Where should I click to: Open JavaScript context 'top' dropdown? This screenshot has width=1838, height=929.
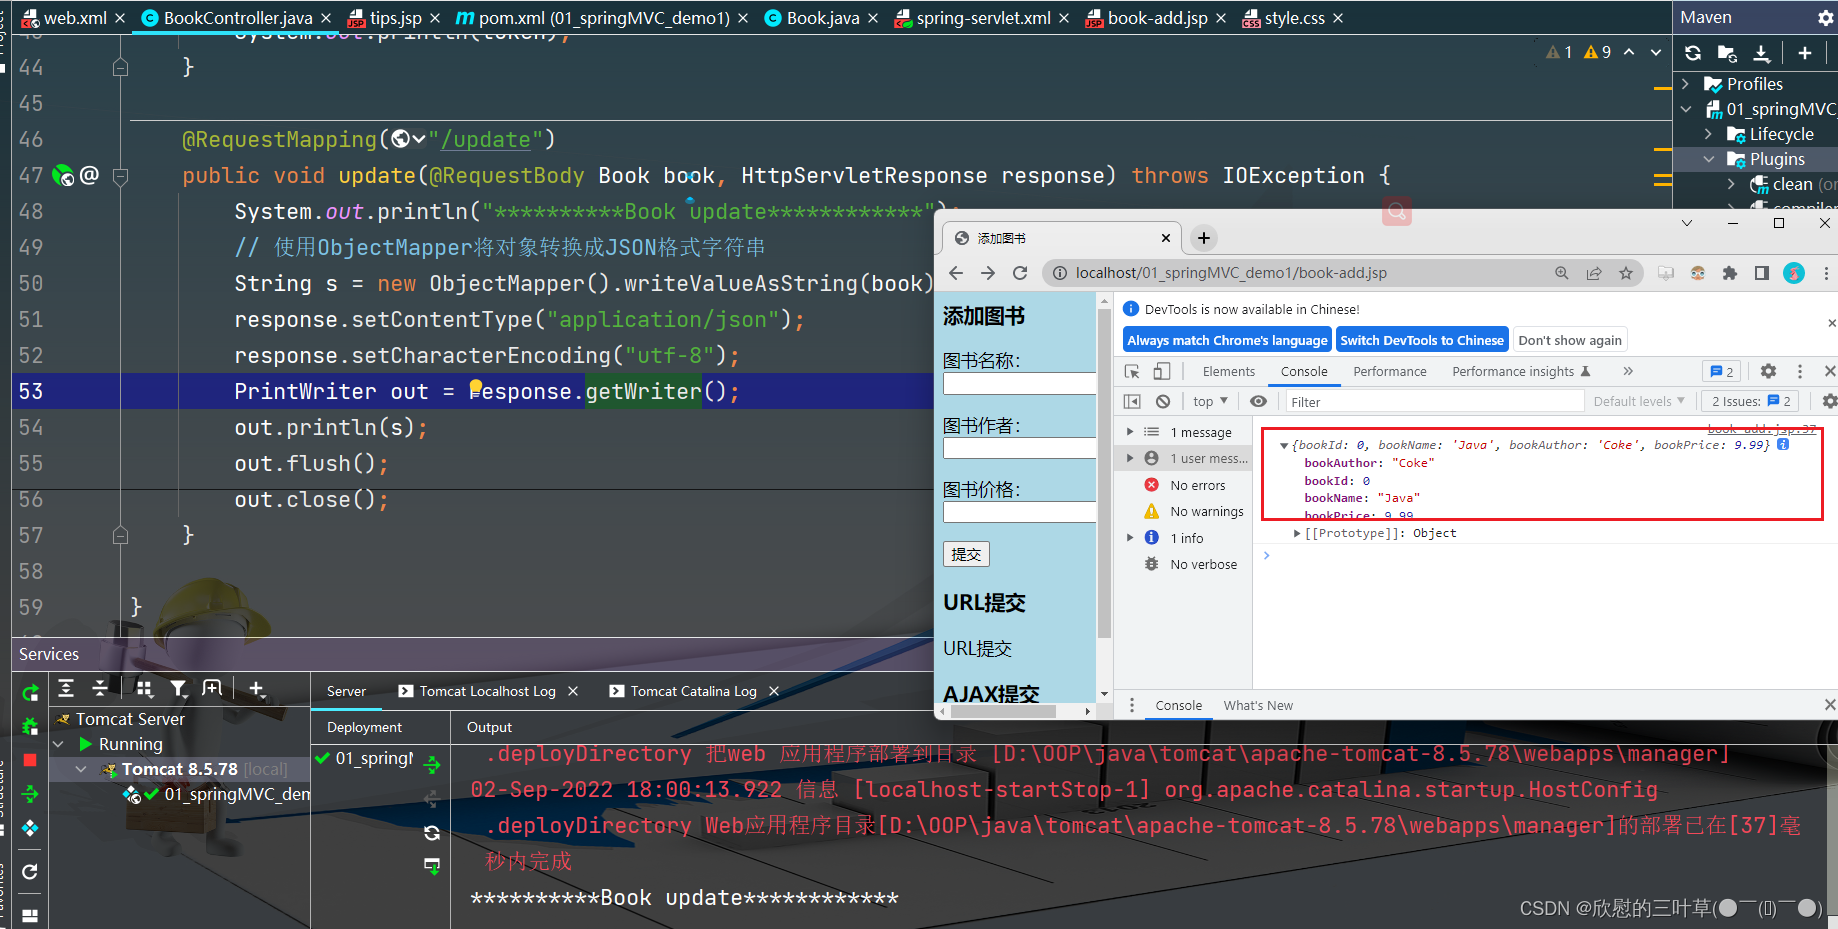1210,401
